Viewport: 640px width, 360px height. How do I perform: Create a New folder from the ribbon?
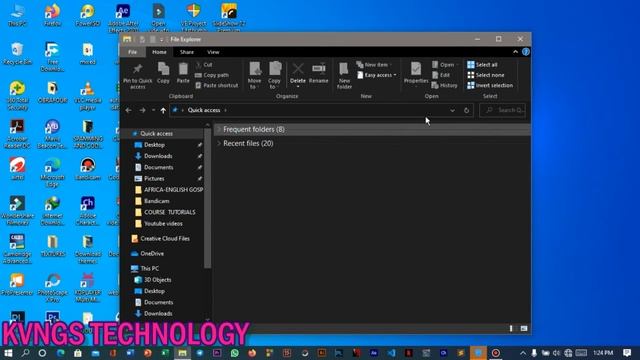tap(344, 75)
